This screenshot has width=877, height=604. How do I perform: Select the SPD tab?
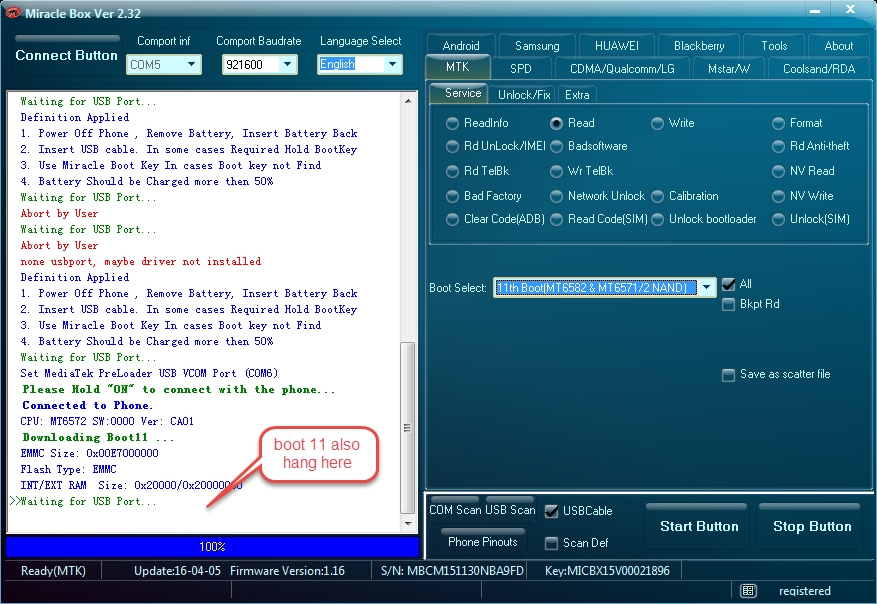[521, 68]
